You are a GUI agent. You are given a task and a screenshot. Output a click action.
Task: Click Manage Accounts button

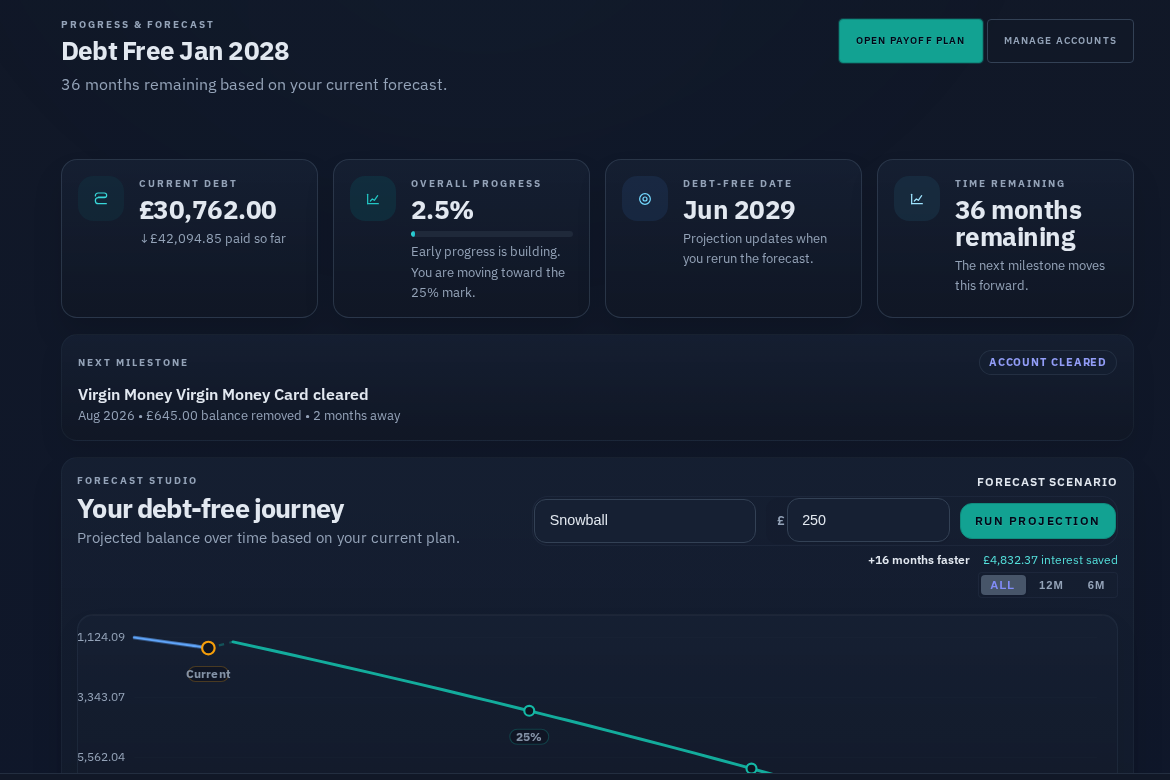point(1060,41)
